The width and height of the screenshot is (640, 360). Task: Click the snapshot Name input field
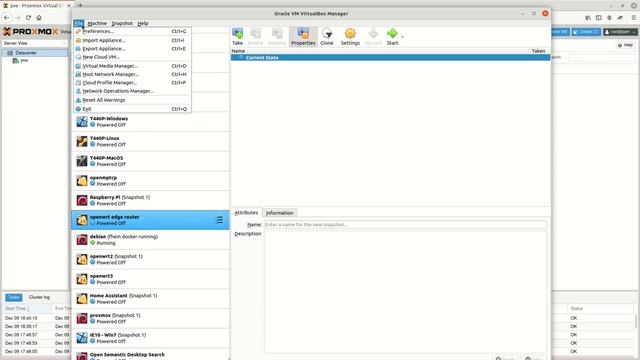click(404, 224)
